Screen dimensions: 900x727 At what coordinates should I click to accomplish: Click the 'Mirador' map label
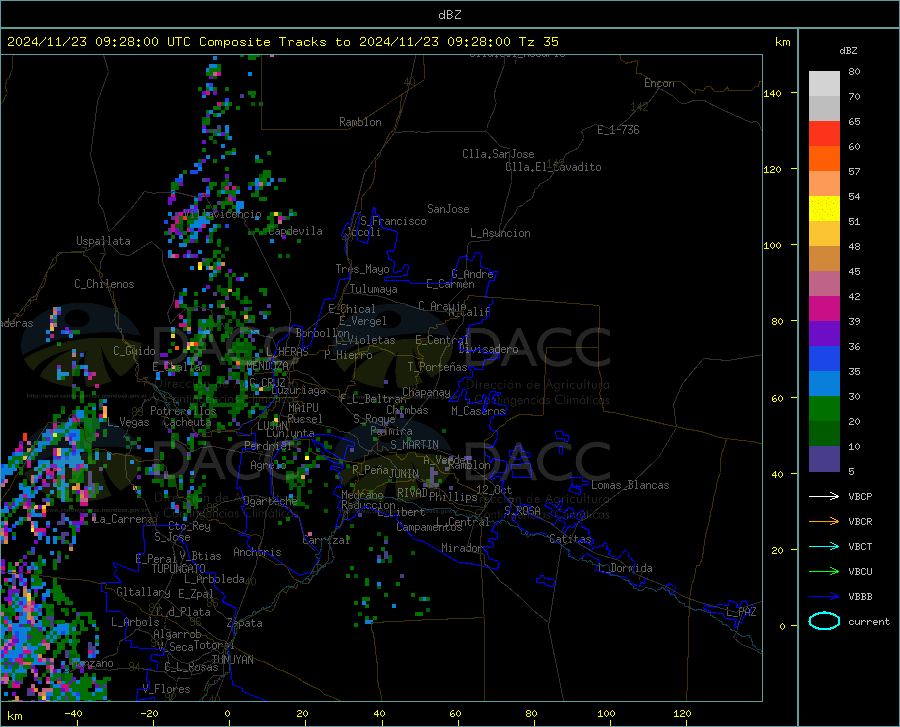pyautogui.click(x=462, y=549)
